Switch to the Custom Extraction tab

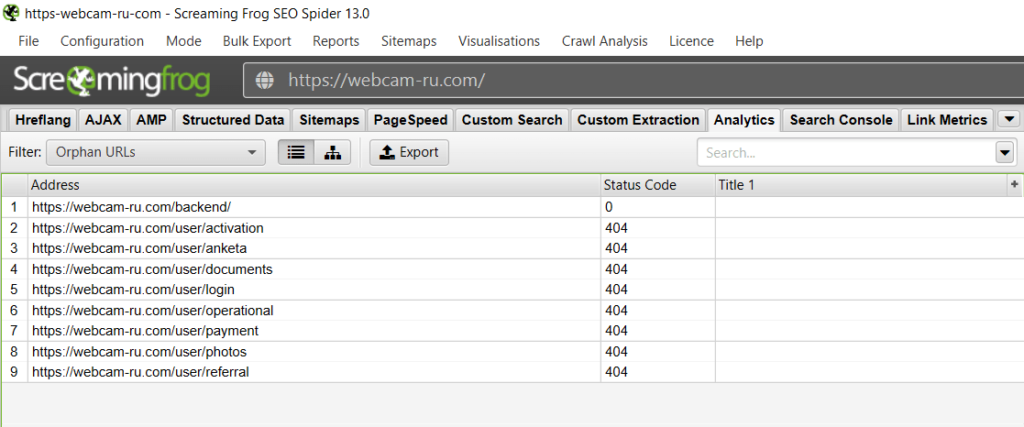pyautogui.click(x=638, y=120)
